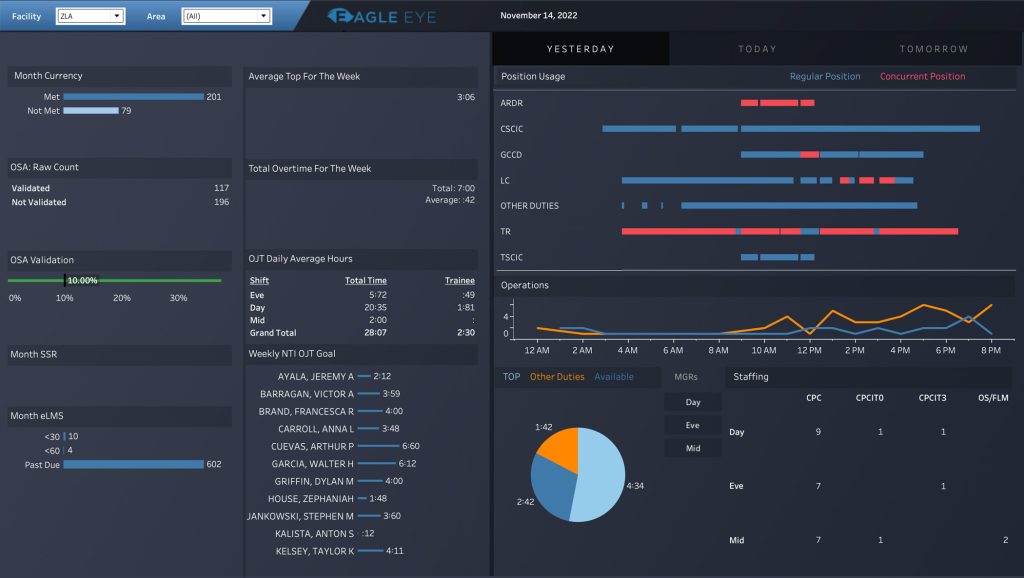Toggle the TOP legend label above pie chart

pos(511,377)
